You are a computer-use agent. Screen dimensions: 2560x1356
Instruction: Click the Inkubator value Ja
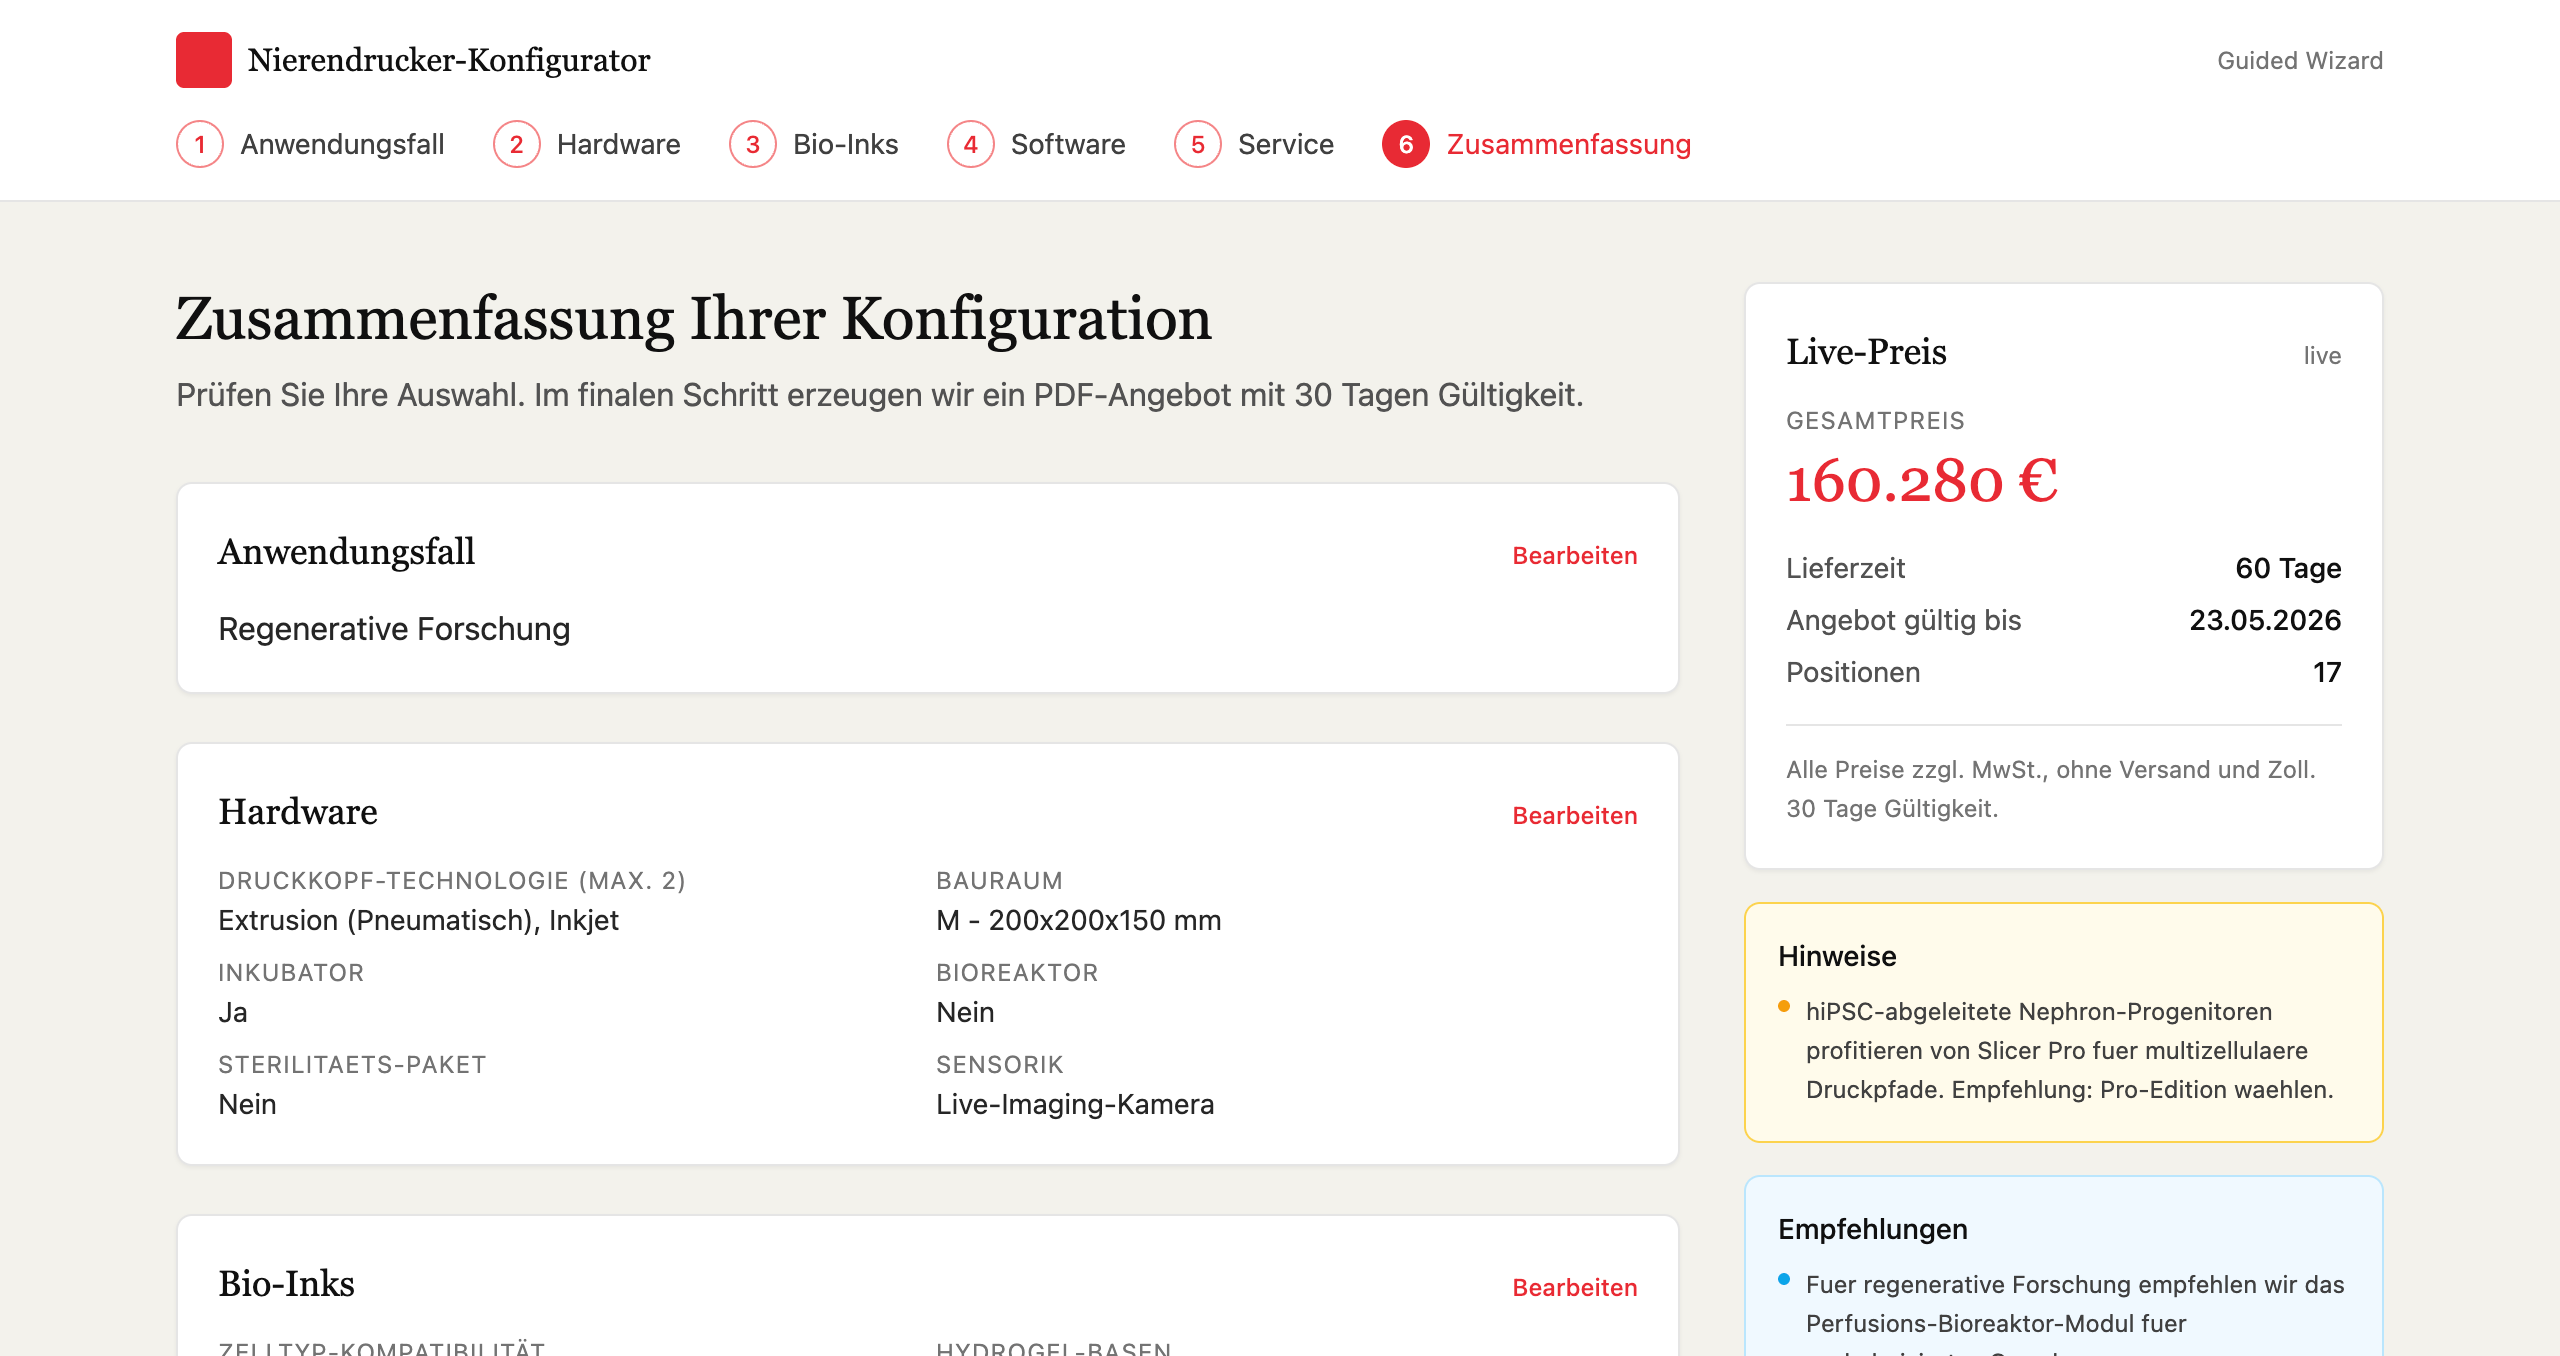233,1012
